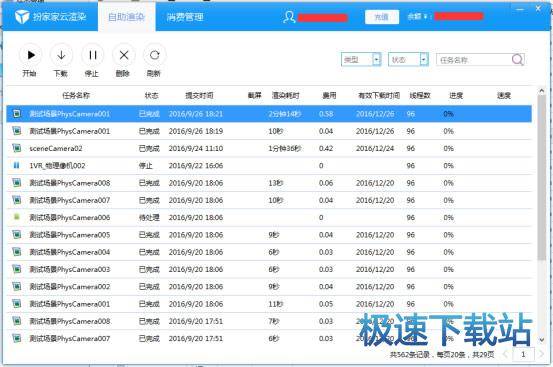Sort by the 提交时间 column header

click(x=199, y=95)
